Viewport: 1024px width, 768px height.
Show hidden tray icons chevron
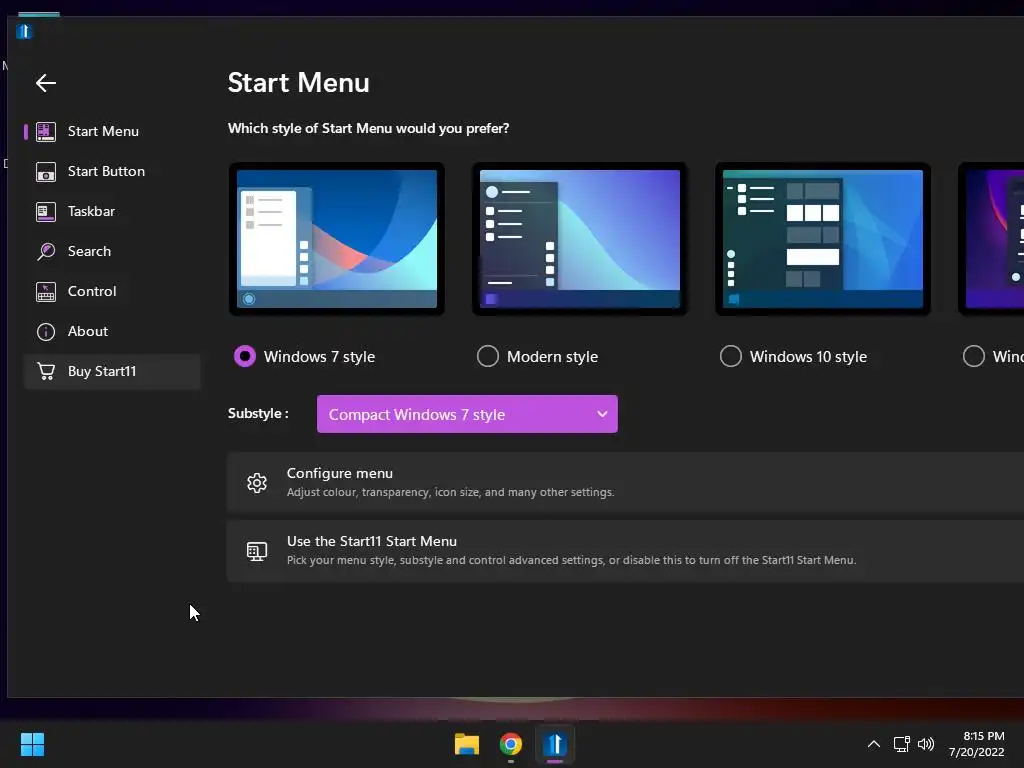click(874, 744)
